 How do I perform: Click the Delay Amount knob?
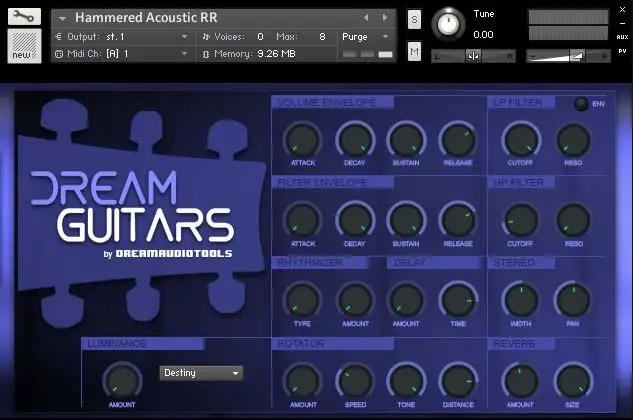coord(407,301)
